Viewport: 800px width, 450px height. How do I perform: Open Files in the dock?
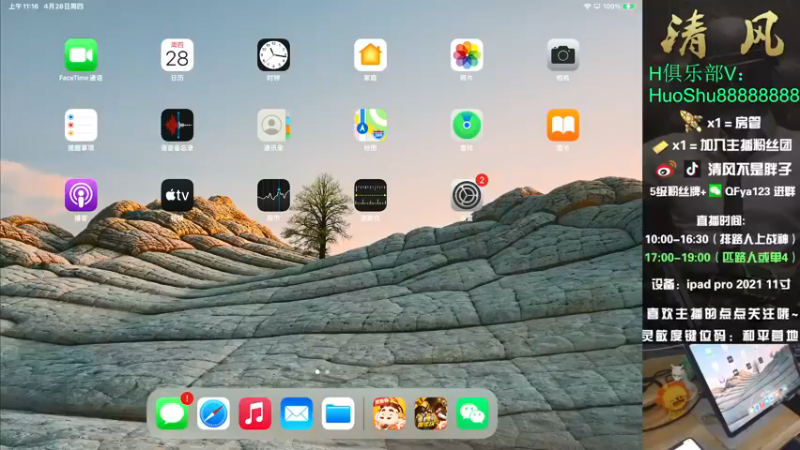[x=338, y=413]
